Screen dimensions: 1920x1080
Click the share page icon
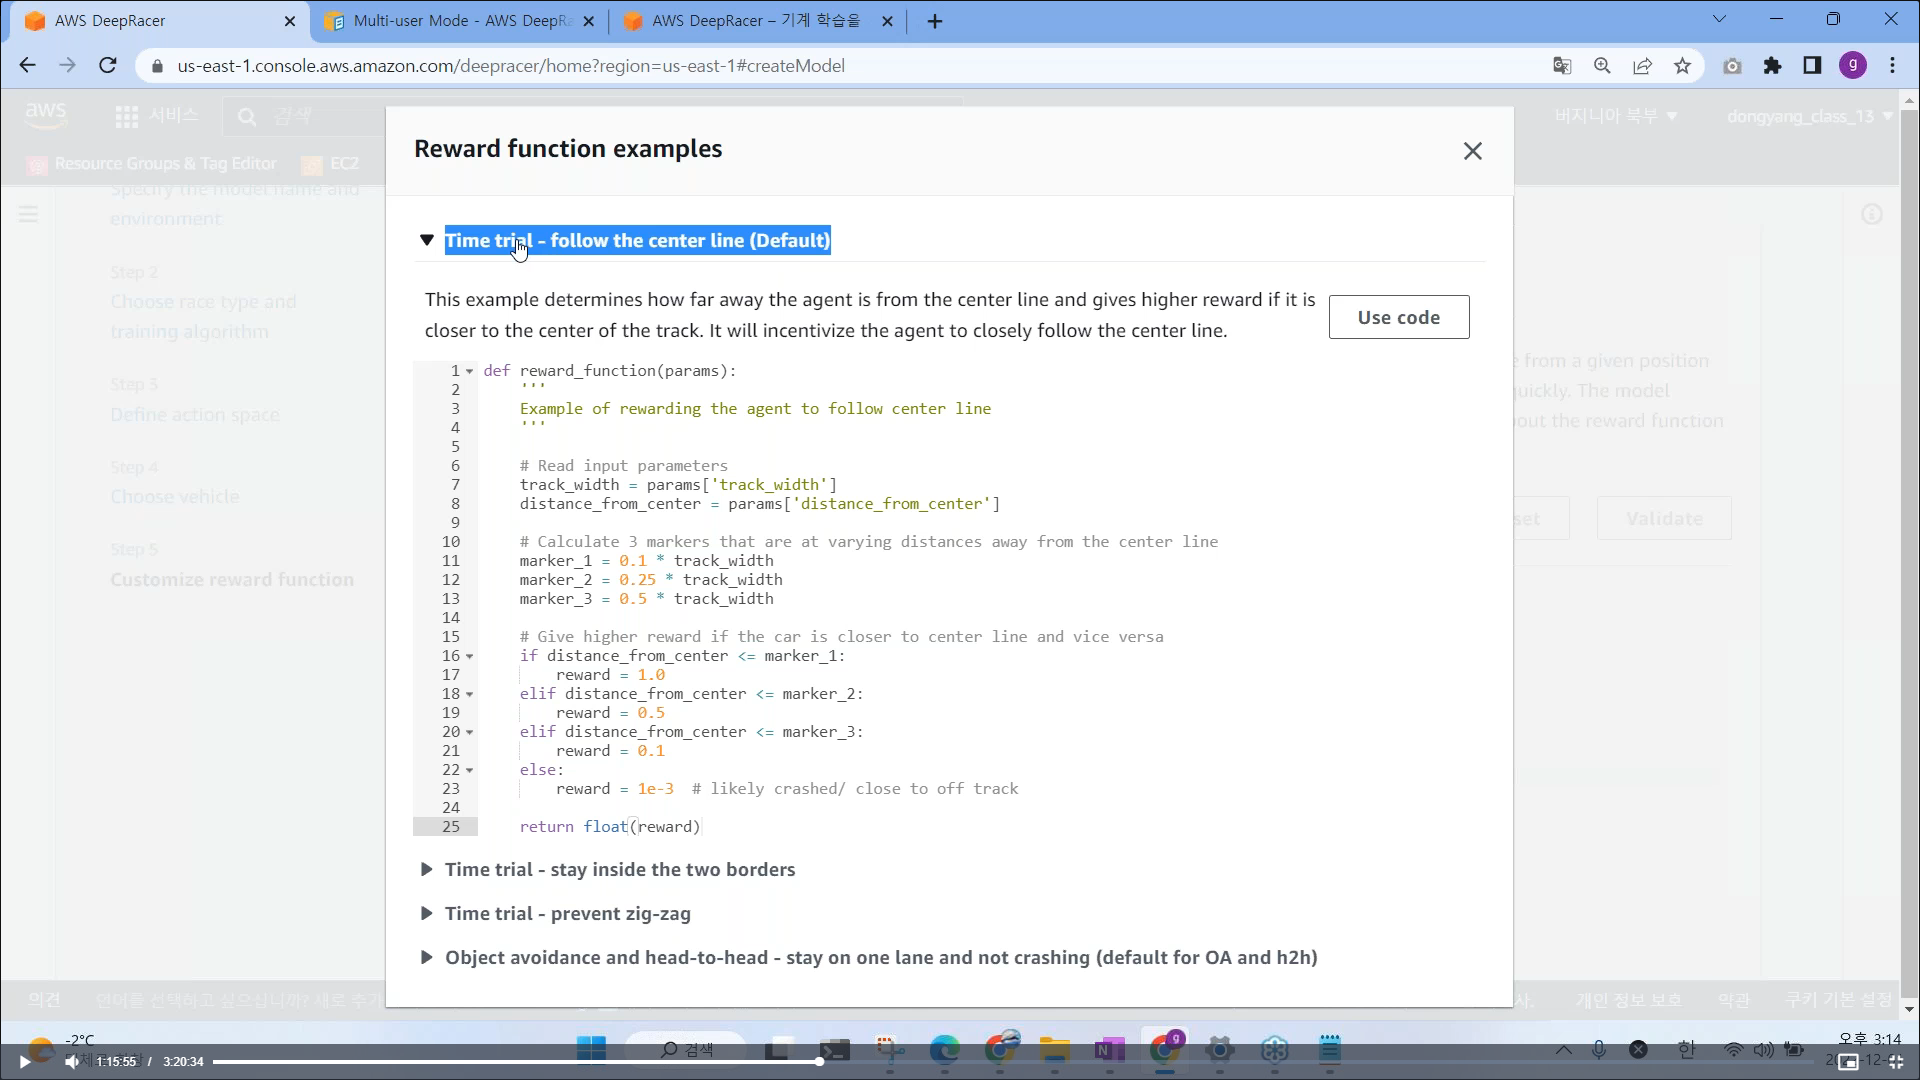point(1642,66)
